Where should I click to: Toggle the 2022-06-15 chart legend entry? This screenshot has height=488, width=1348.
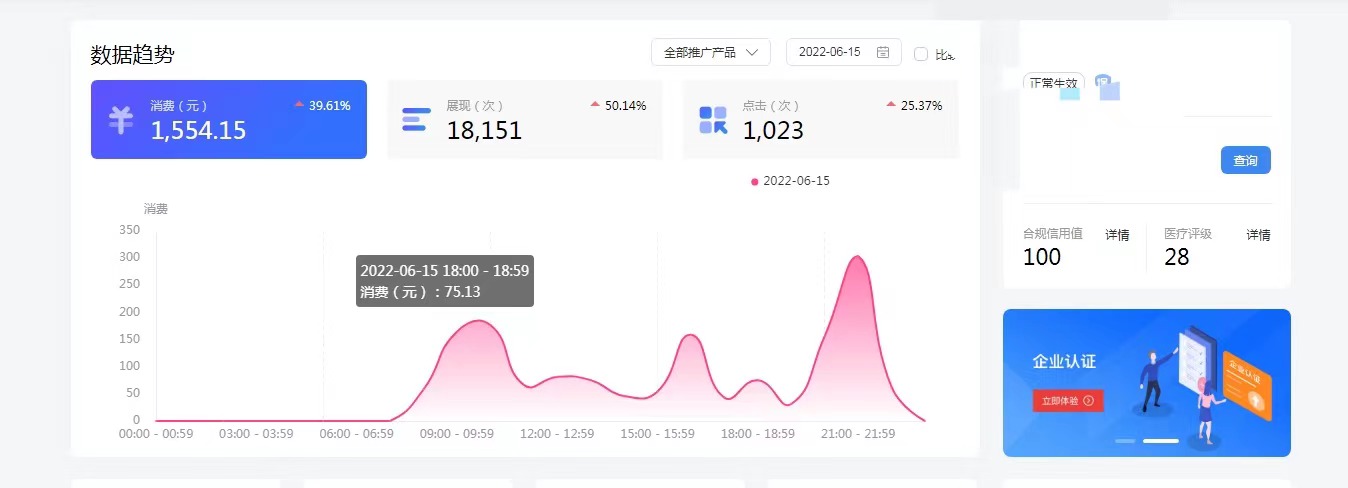click(x=790, y=181)
